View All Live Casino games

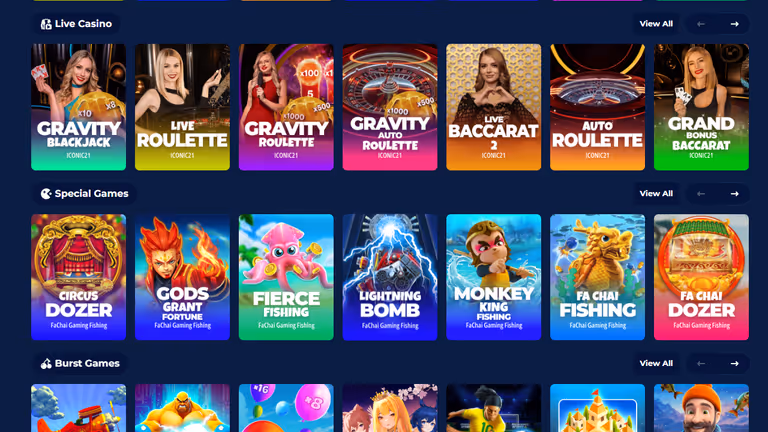[656, 24]
